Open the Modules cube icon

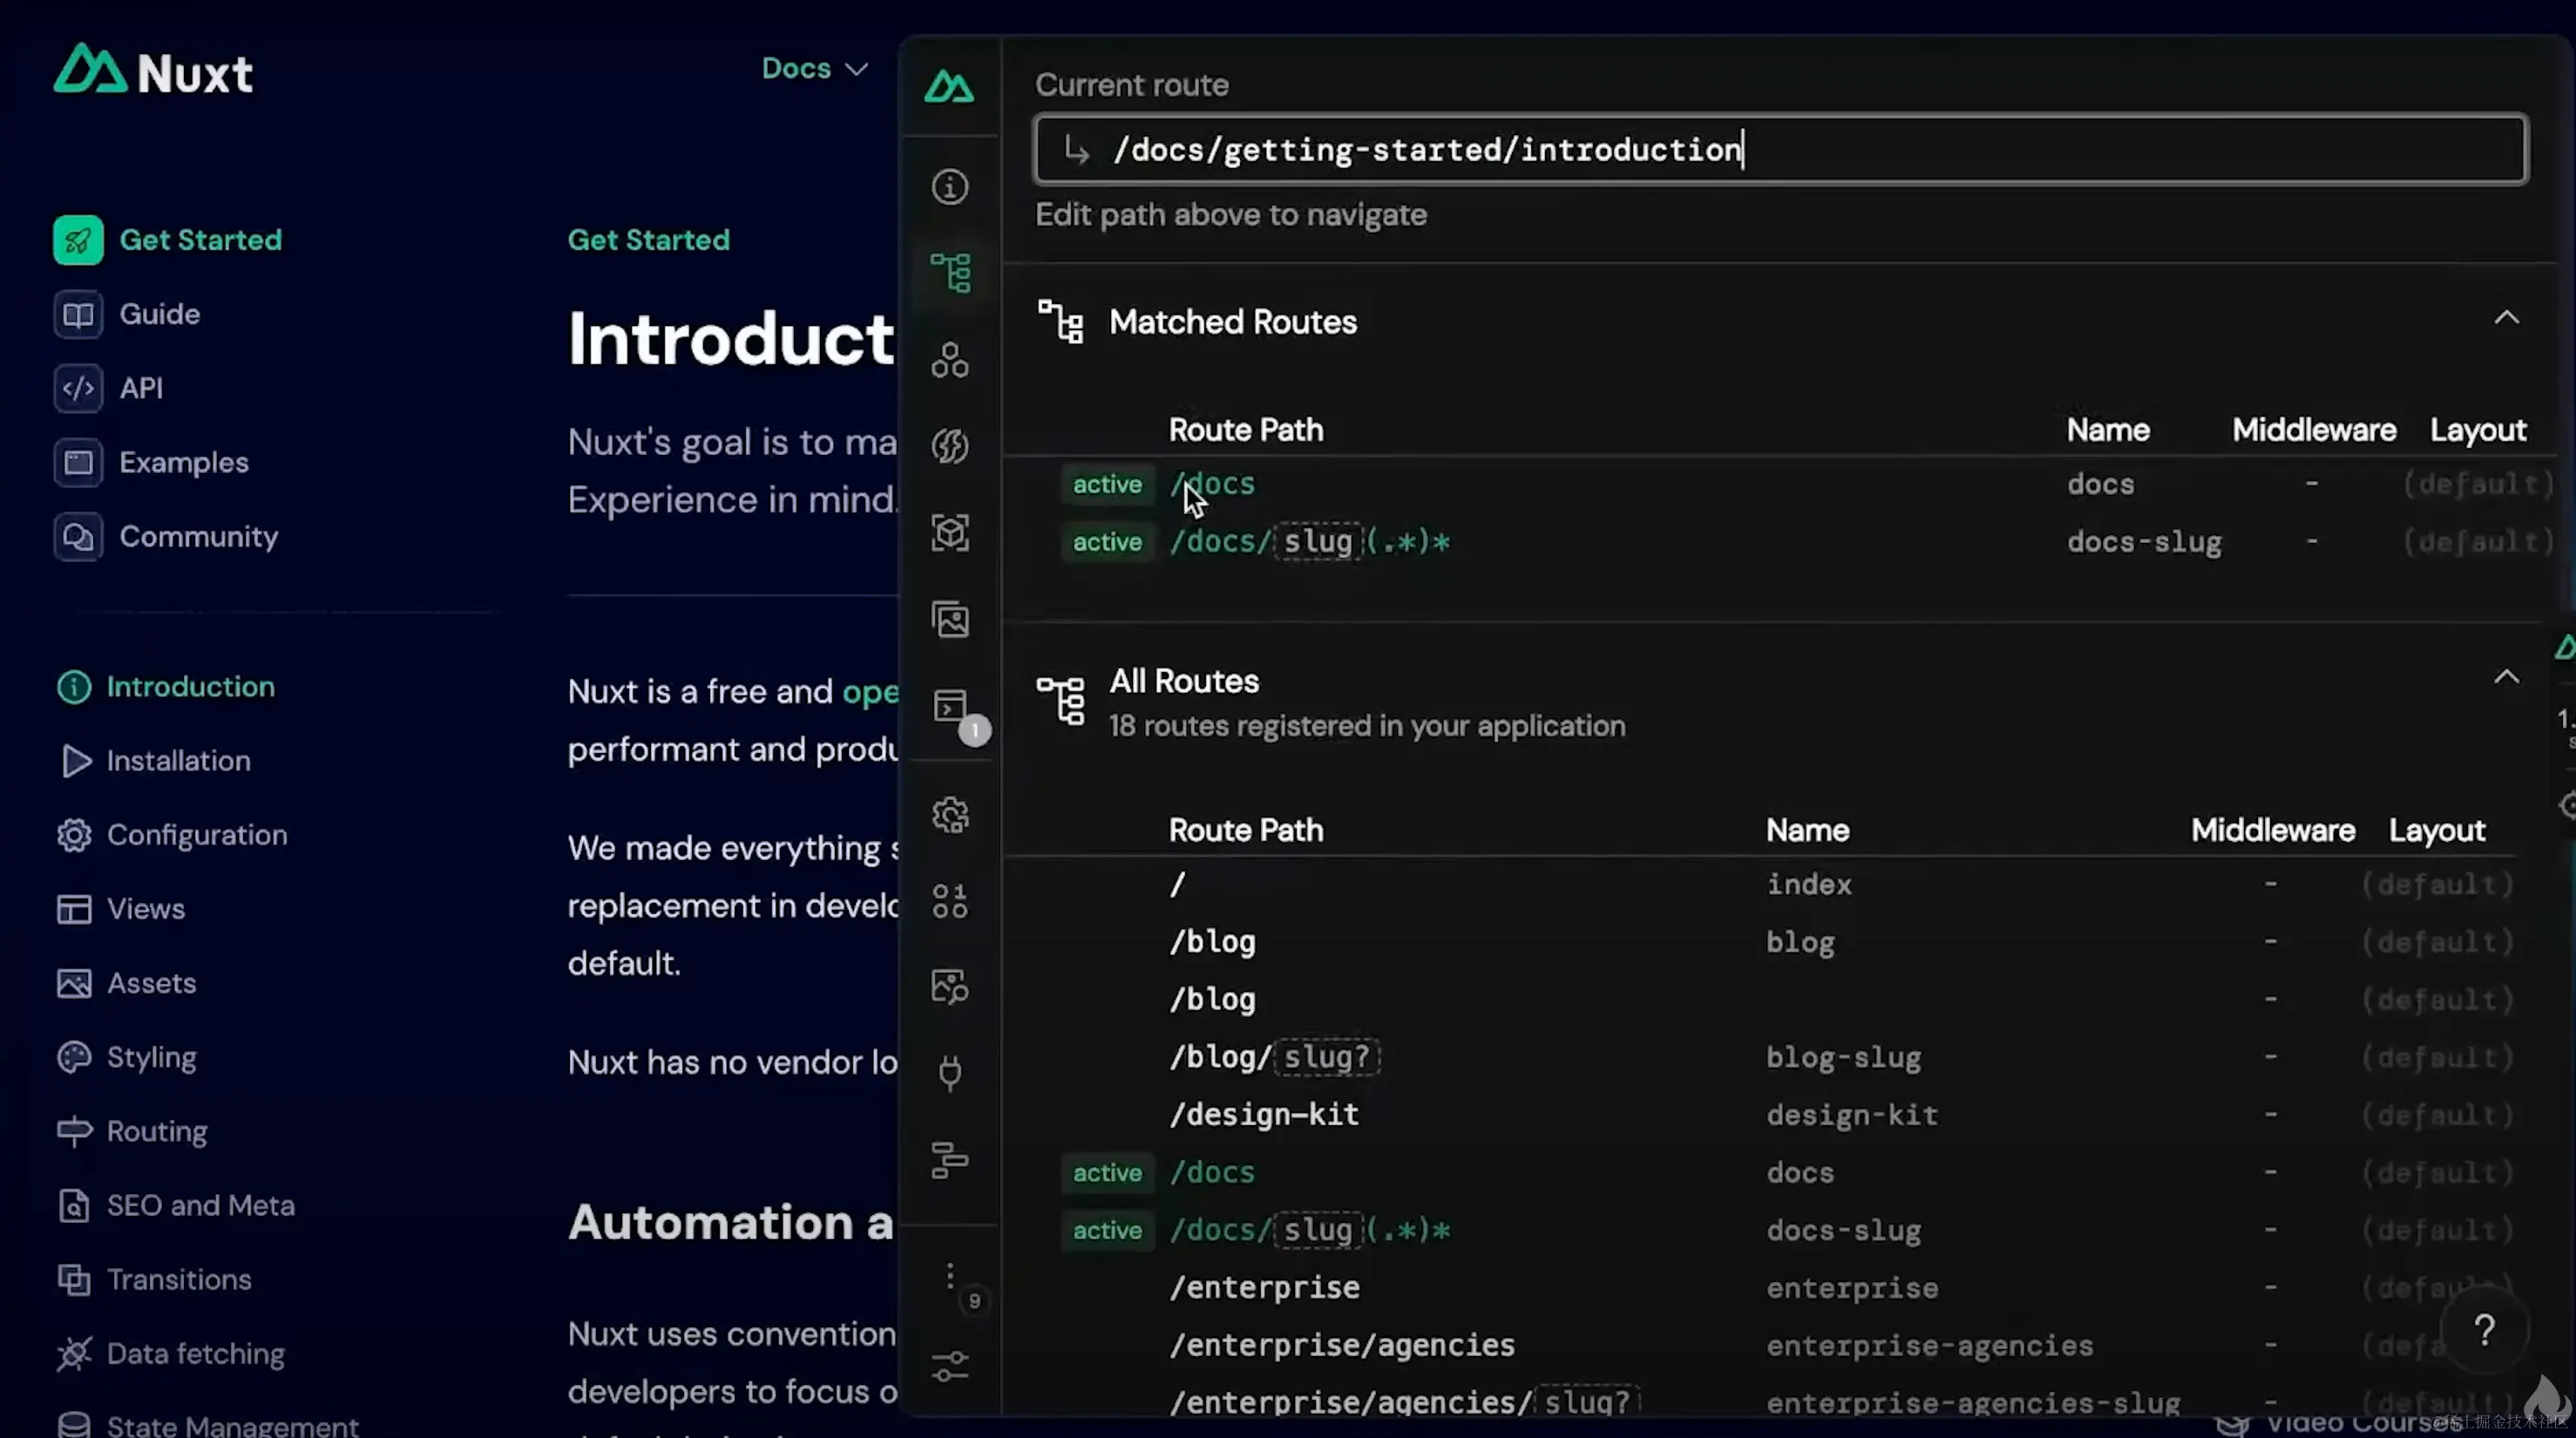coord(950,533)
